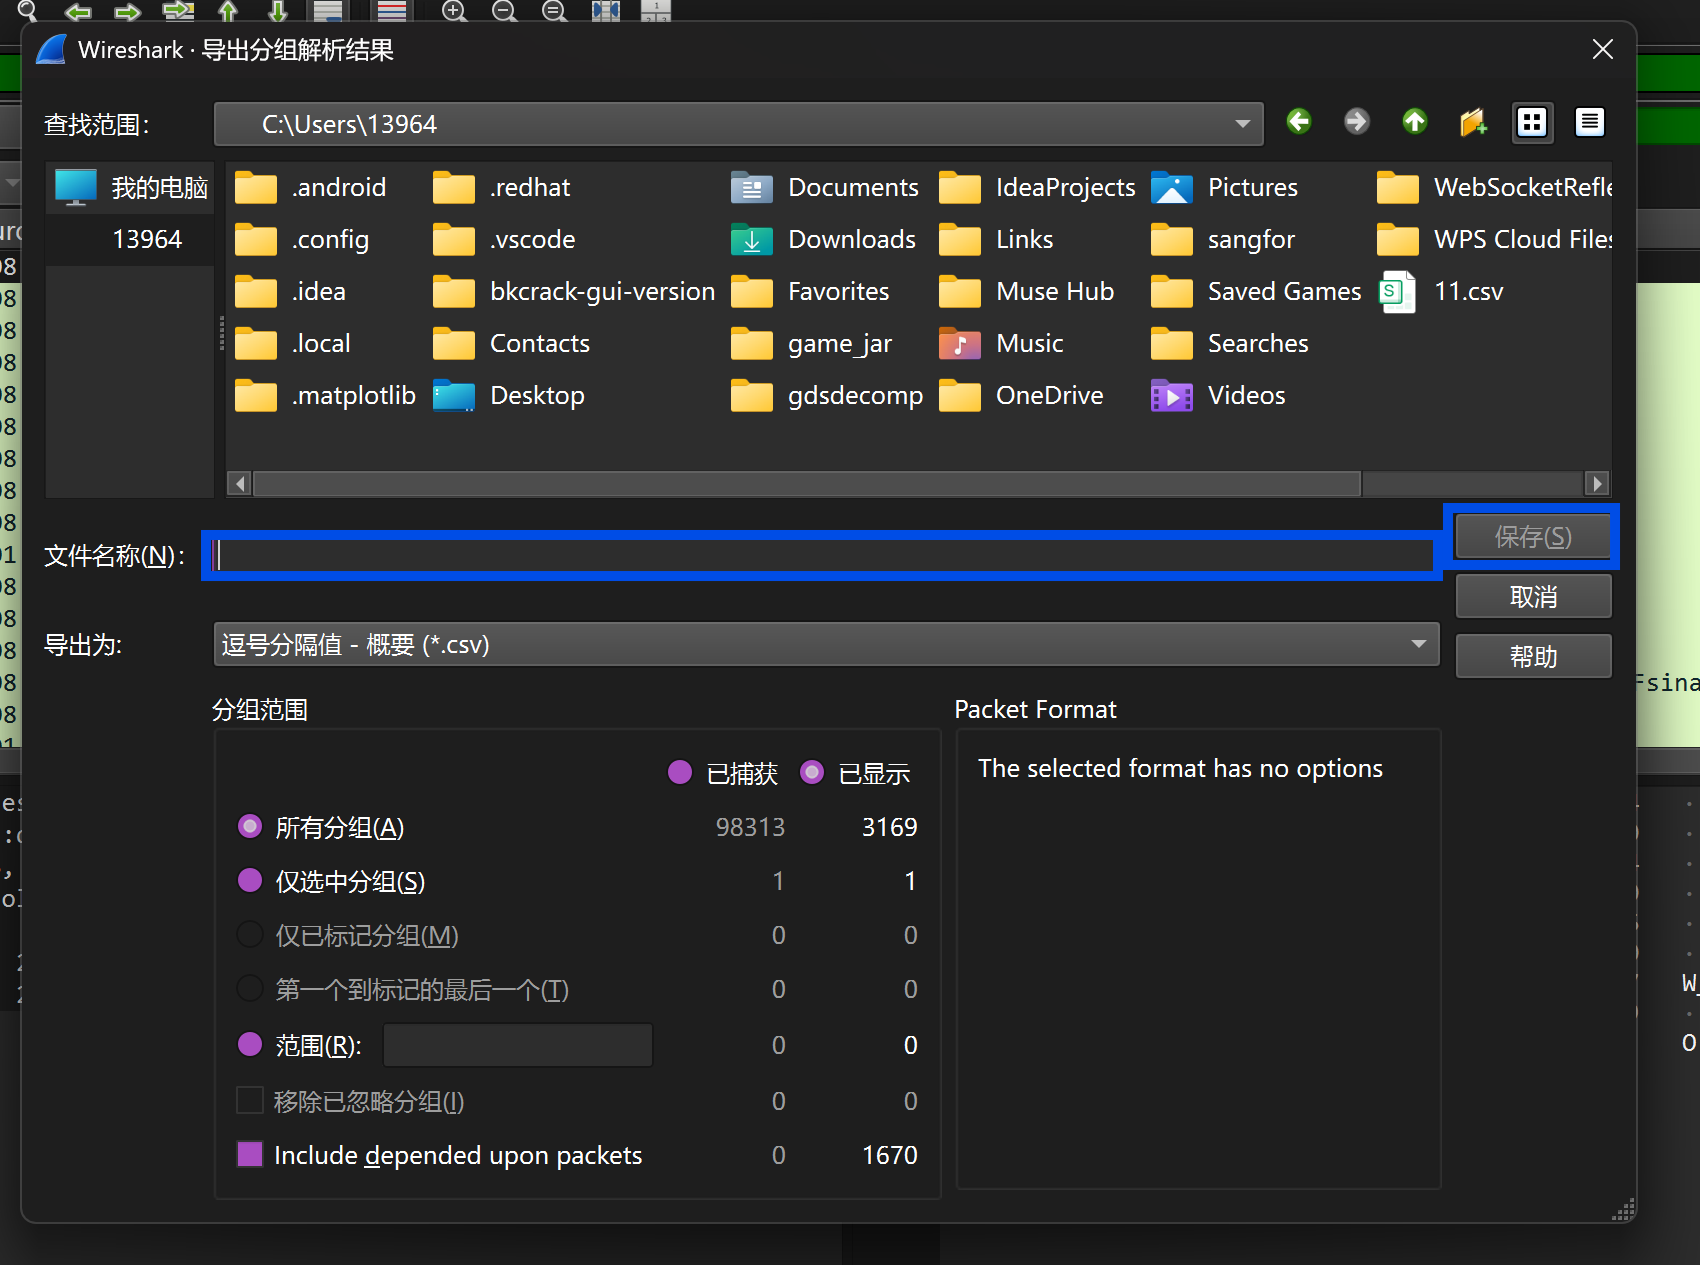Select the .matplotlib folder
Screen dimensions: 1700x1265
click(325, 396)
